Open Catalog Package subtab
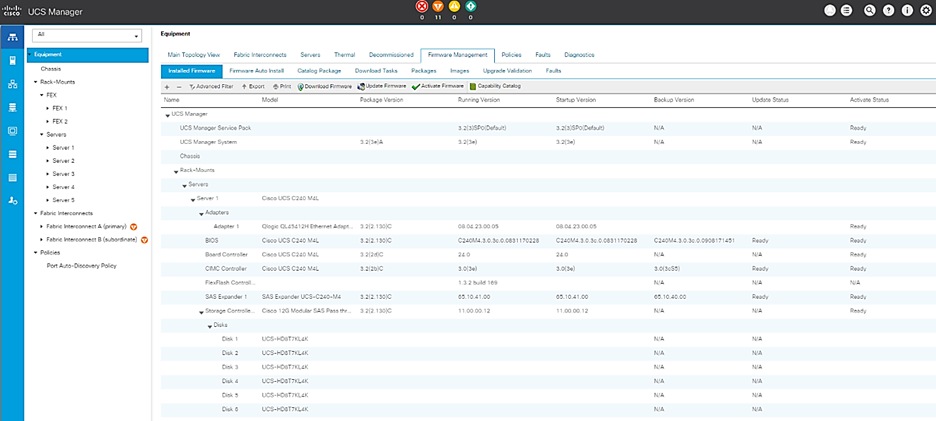 (x=319, y=71)
